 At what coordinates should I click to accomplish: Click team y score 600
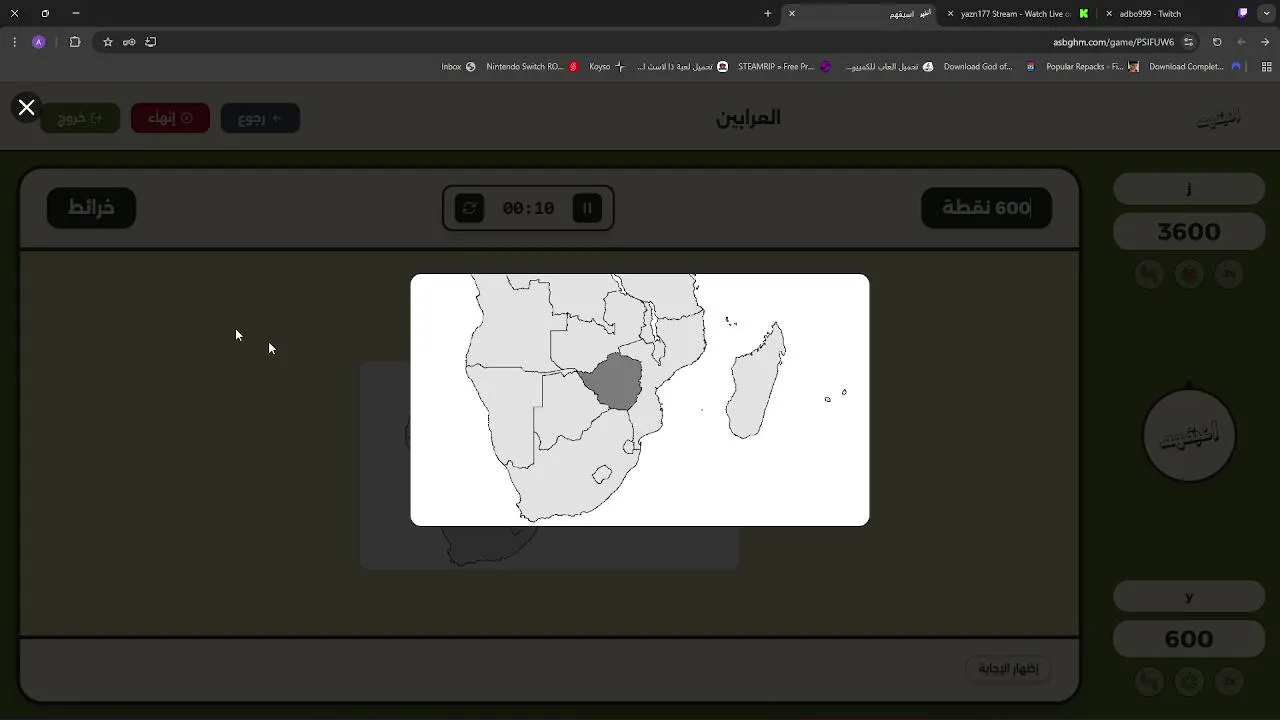[x=1189, y=639]
